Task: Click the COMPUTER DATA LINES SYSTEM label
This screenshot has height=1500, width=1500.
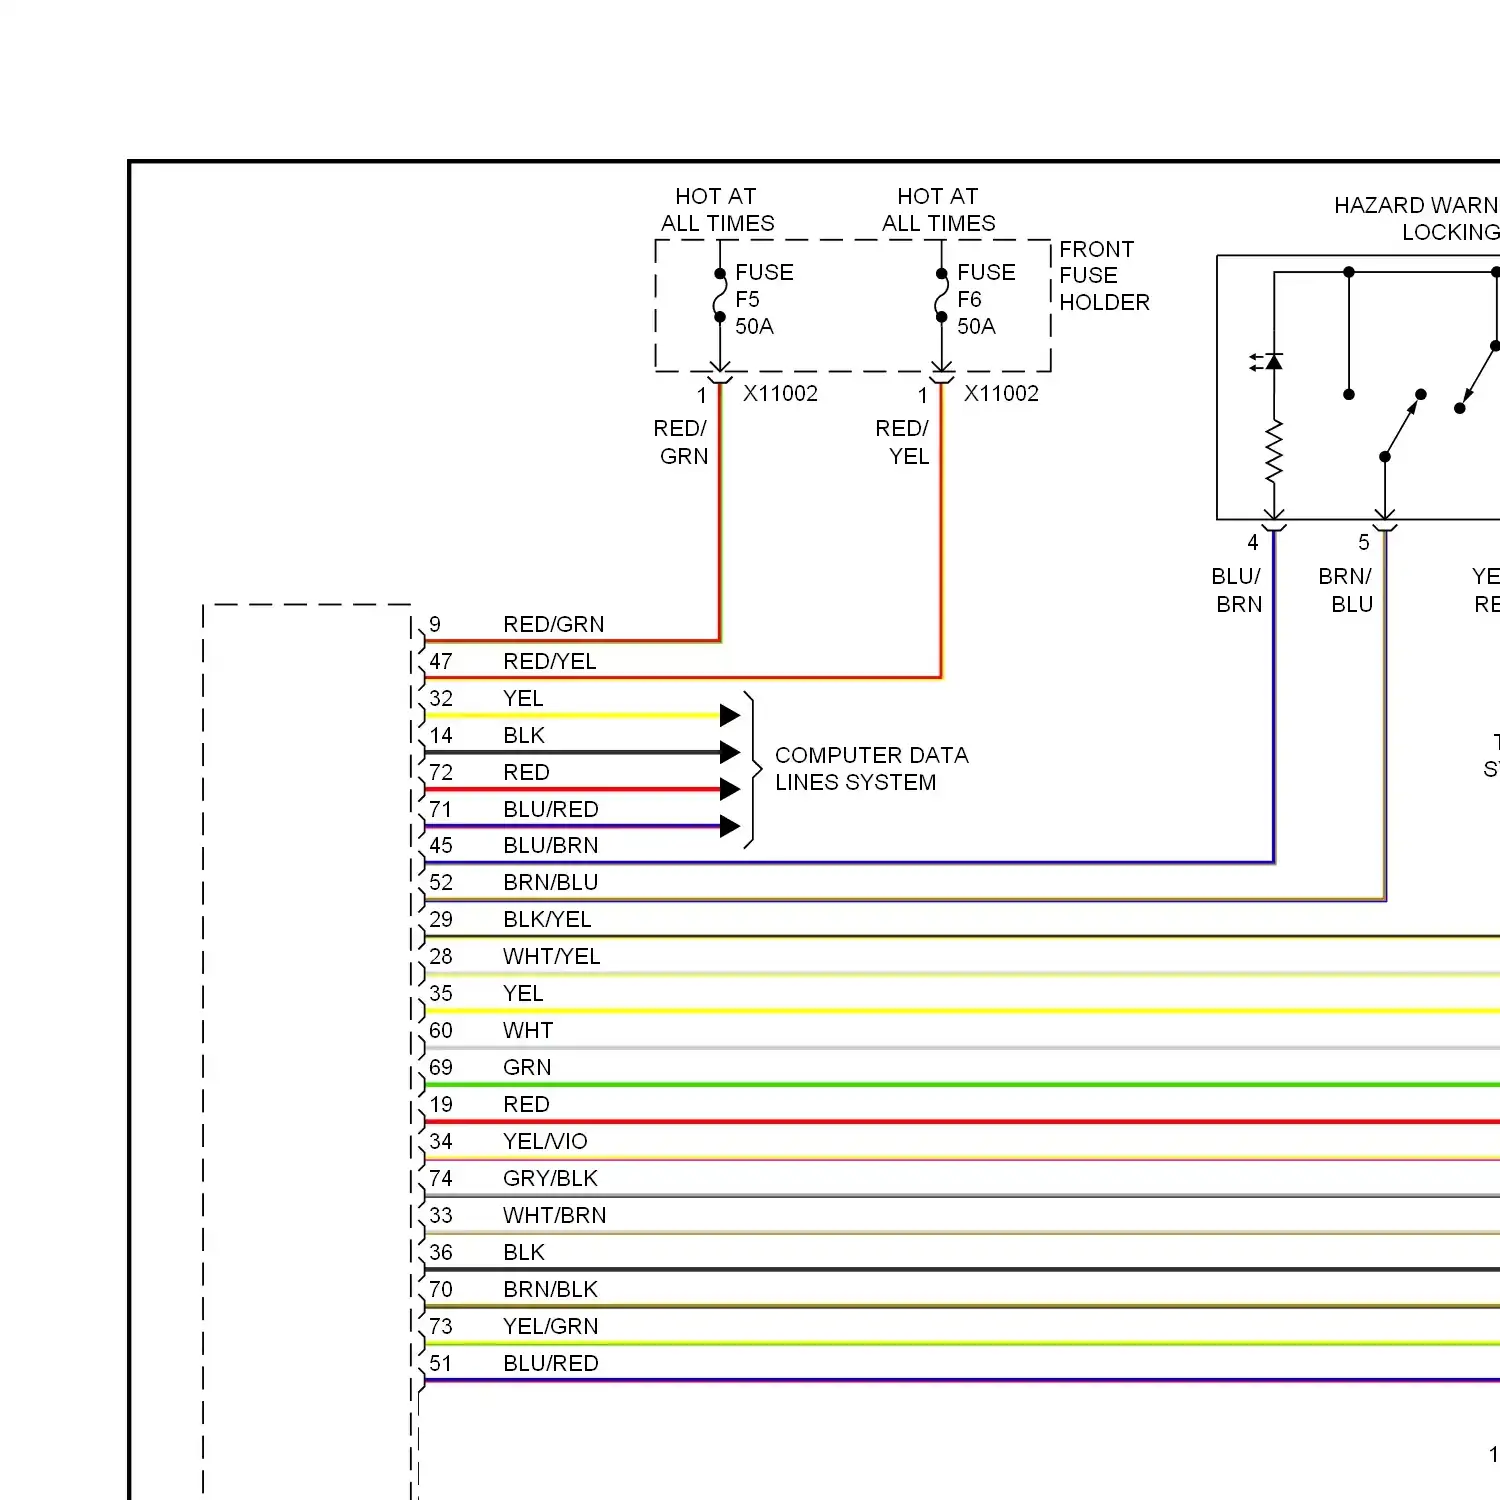Action: [871, 768]
